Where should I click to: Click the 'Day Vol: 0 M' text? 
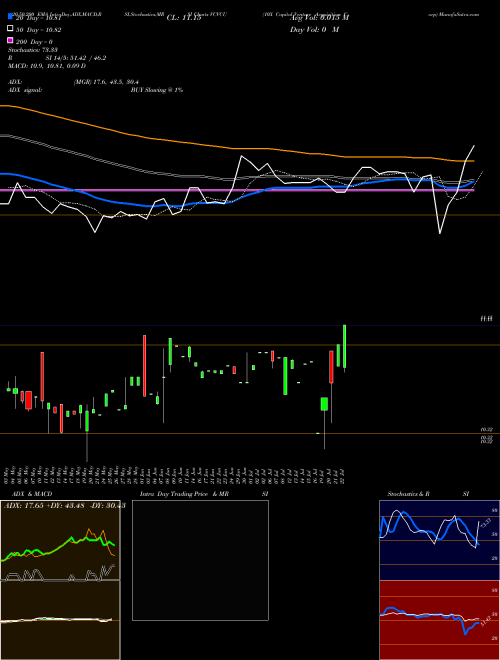314,30
